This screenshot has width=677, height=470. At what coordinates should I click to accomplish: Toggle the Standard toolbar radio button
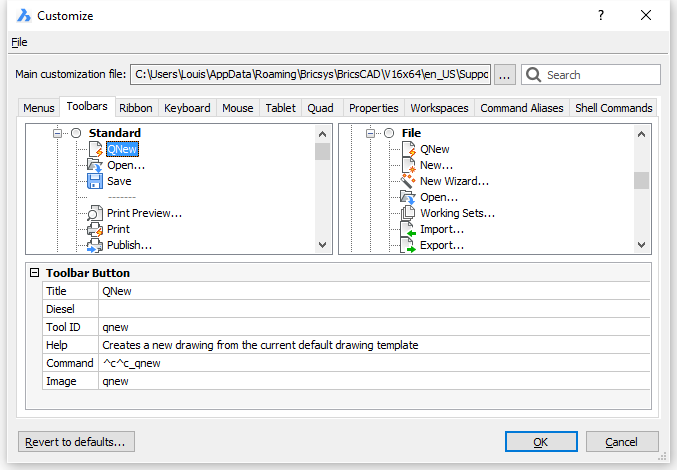click(76, 133)
